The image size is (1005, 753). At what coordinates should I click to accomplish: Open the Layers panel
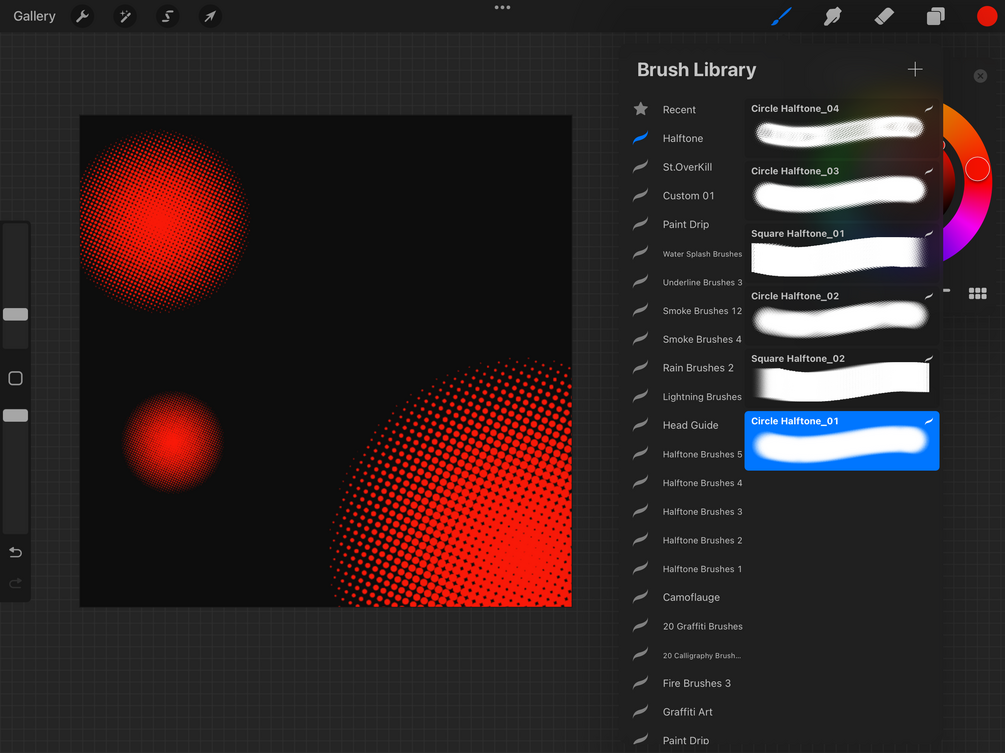coord(935,16)
